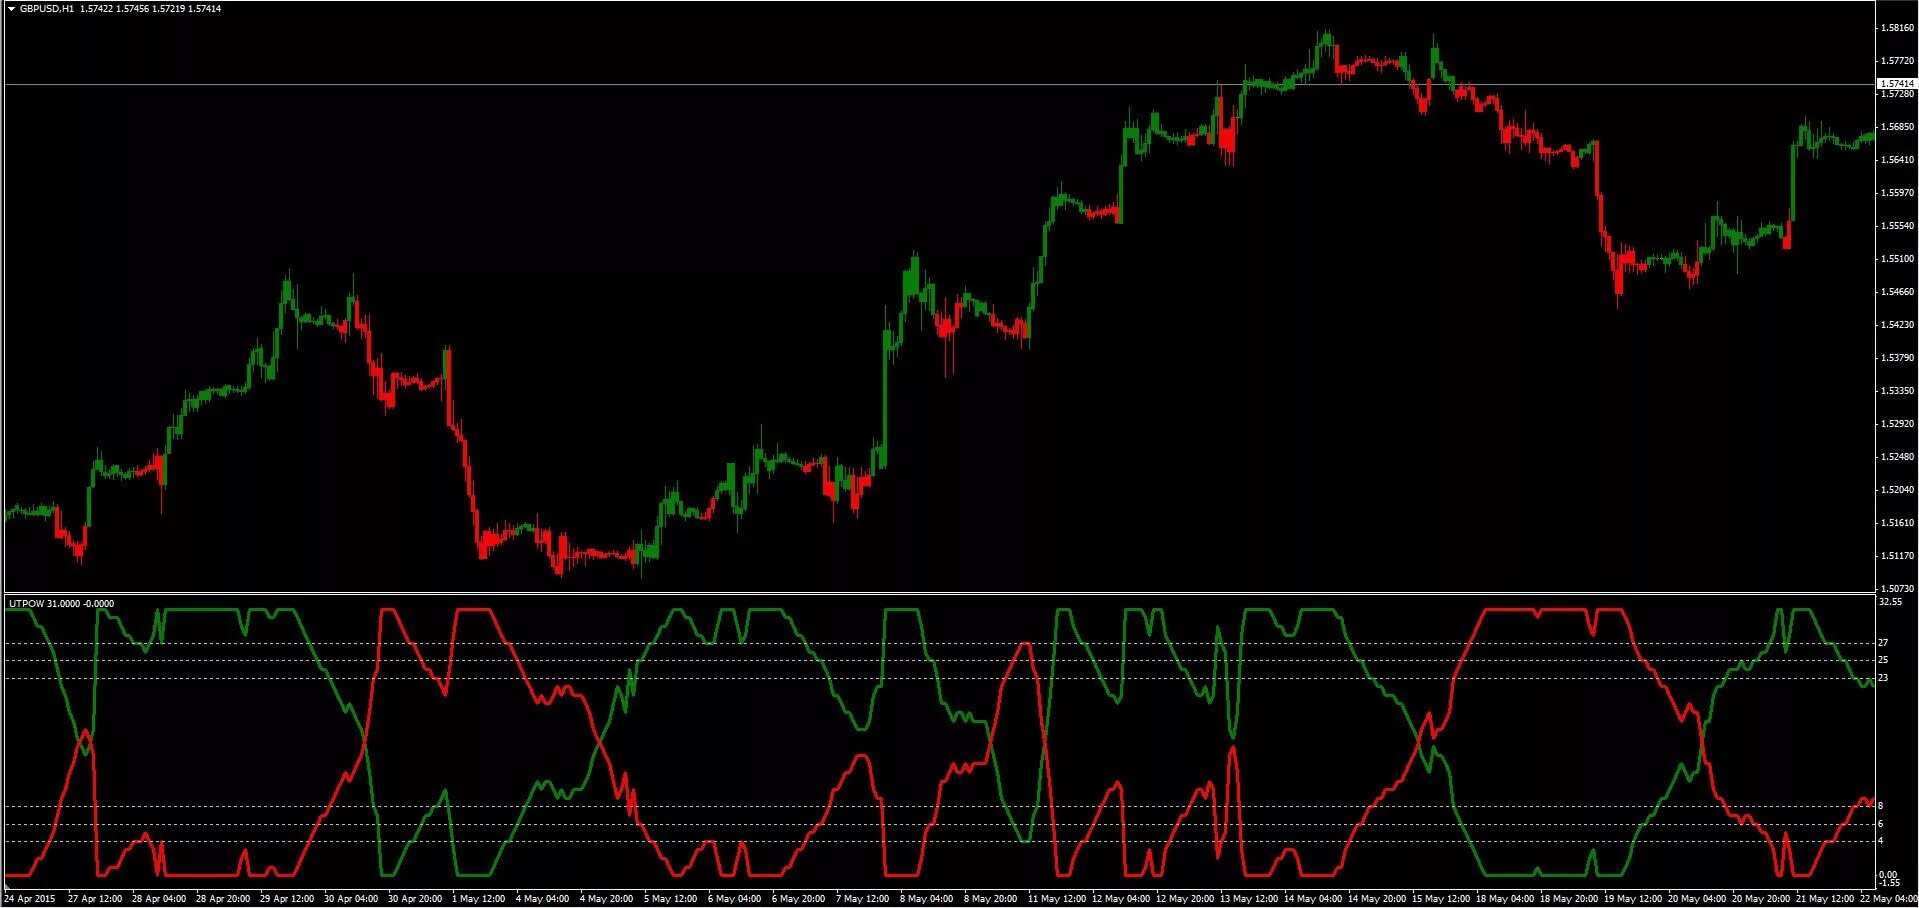The image size is (1919, 908).
Task: Click the 1.57720 price axis label
Action: coord(1898,61)
